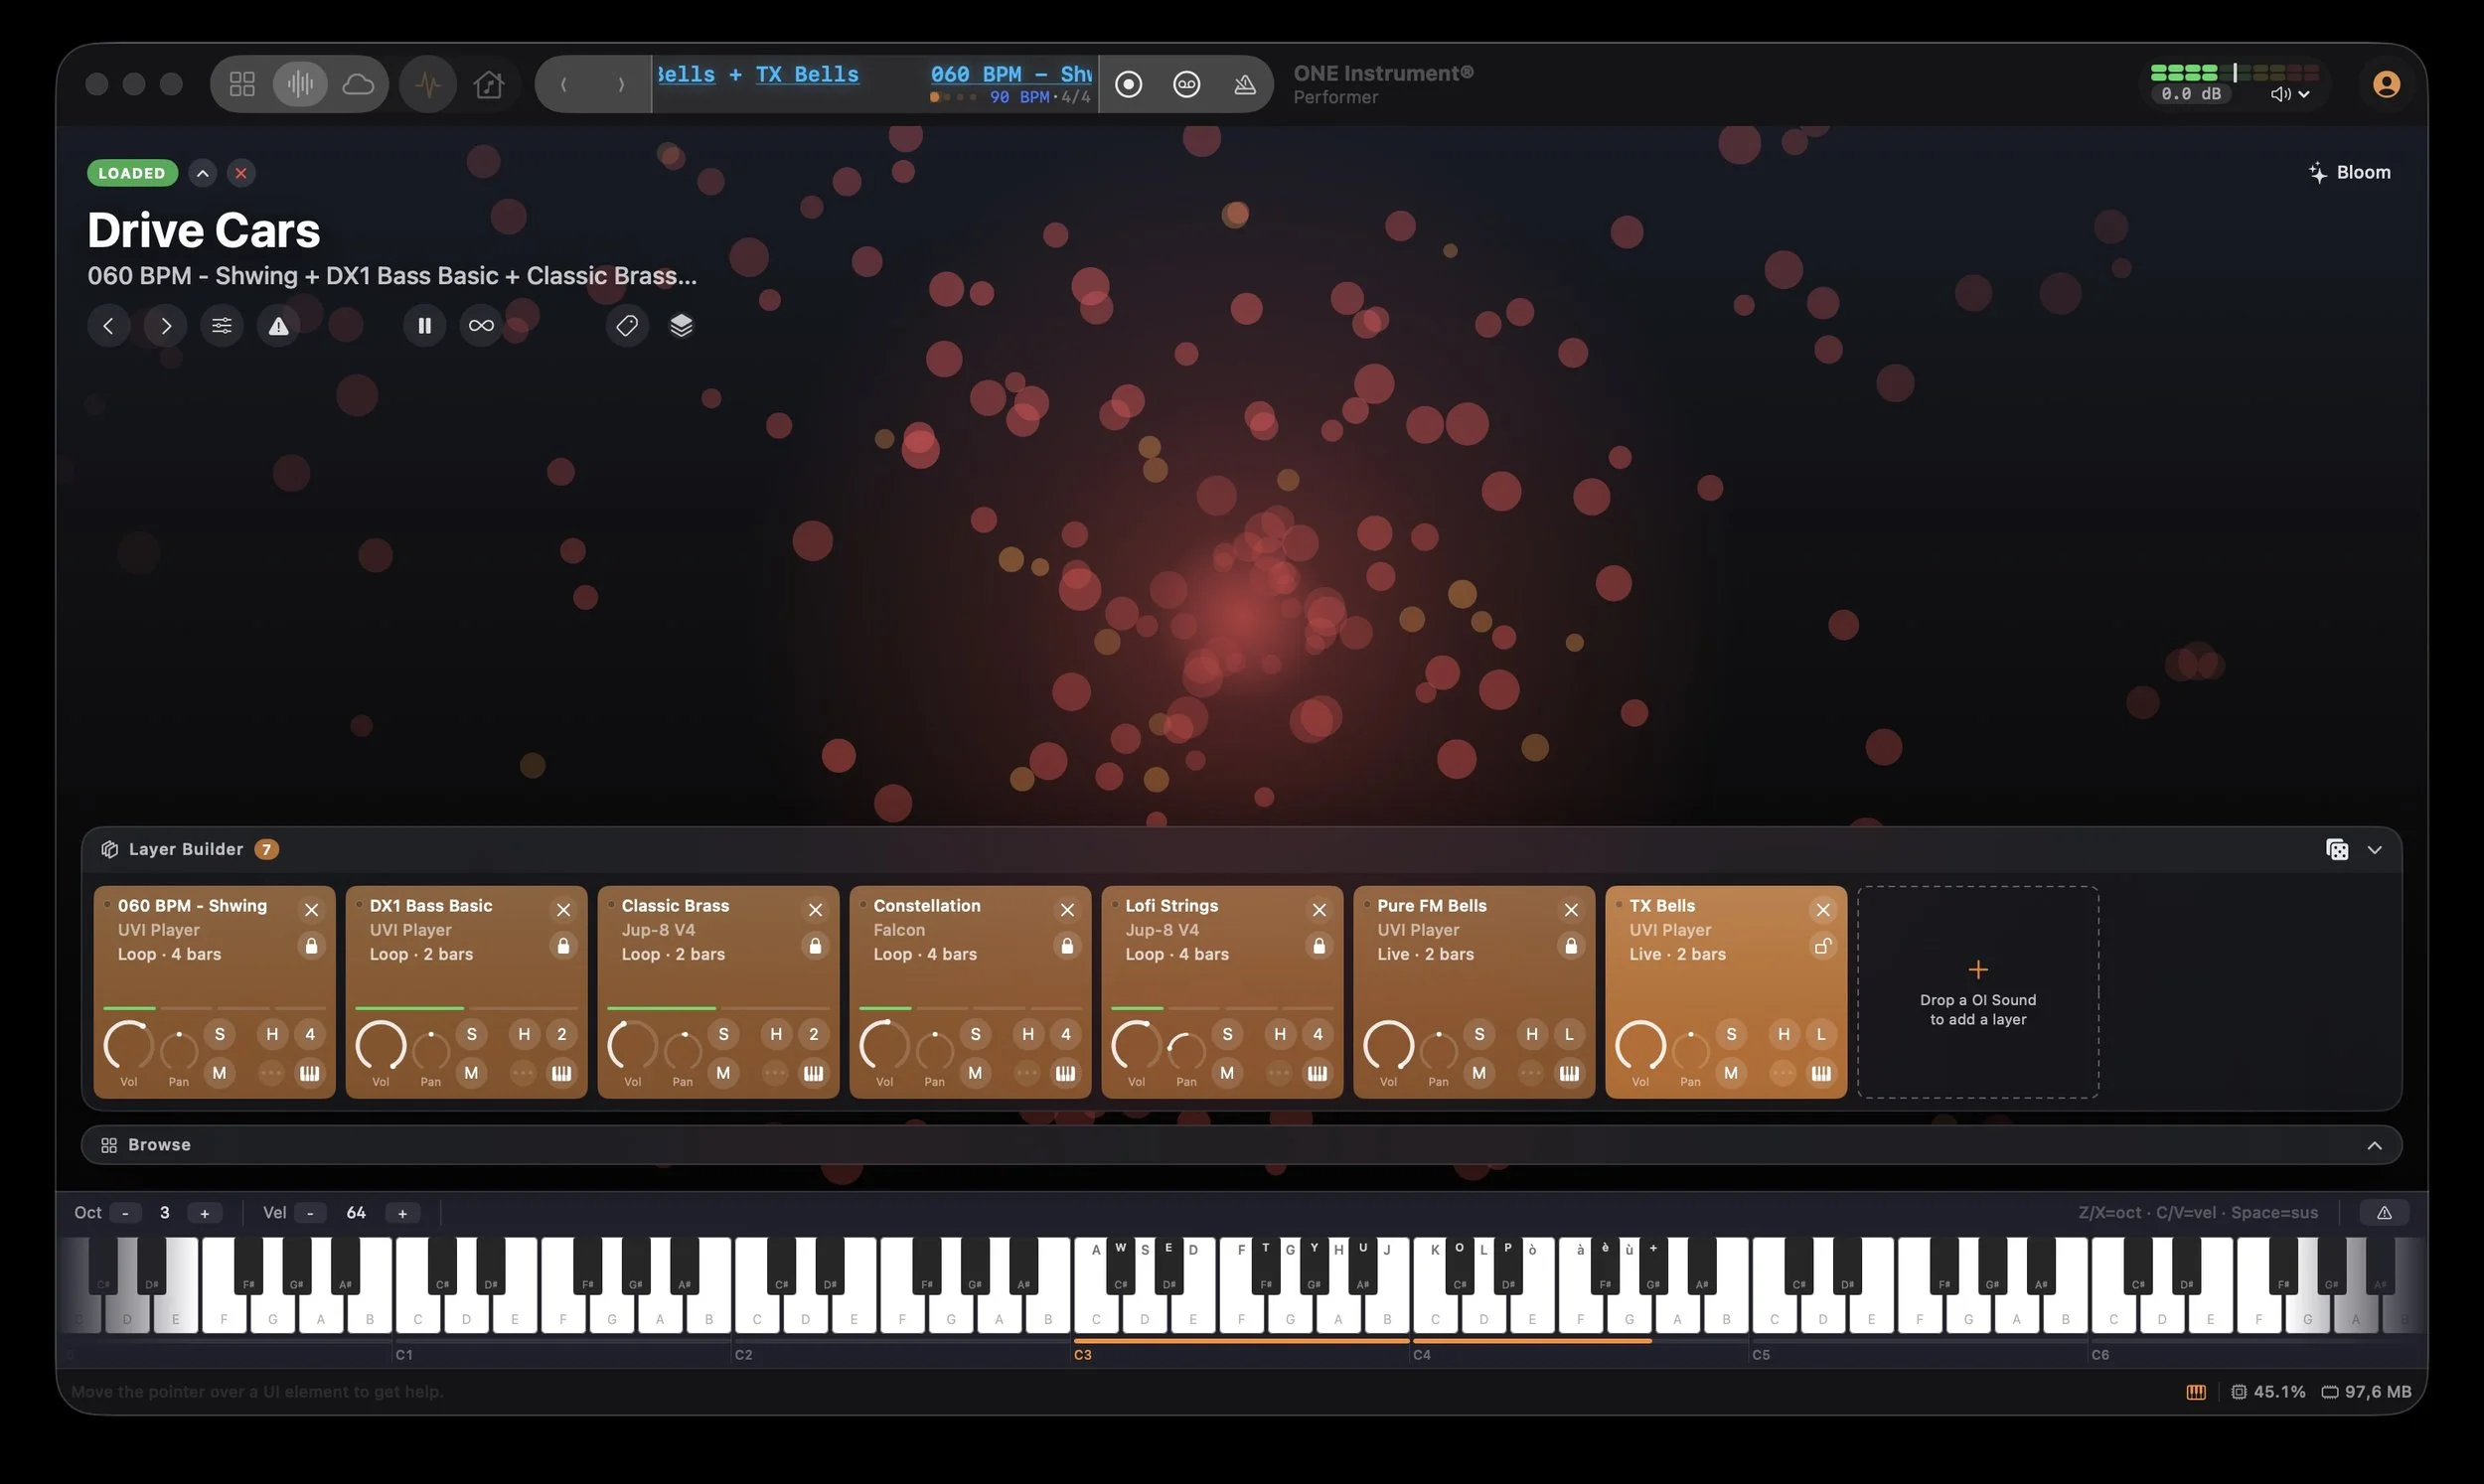Open the tape loop icon in top bar
Screen dimensions: 2484x1484
tap(1186, 84)
